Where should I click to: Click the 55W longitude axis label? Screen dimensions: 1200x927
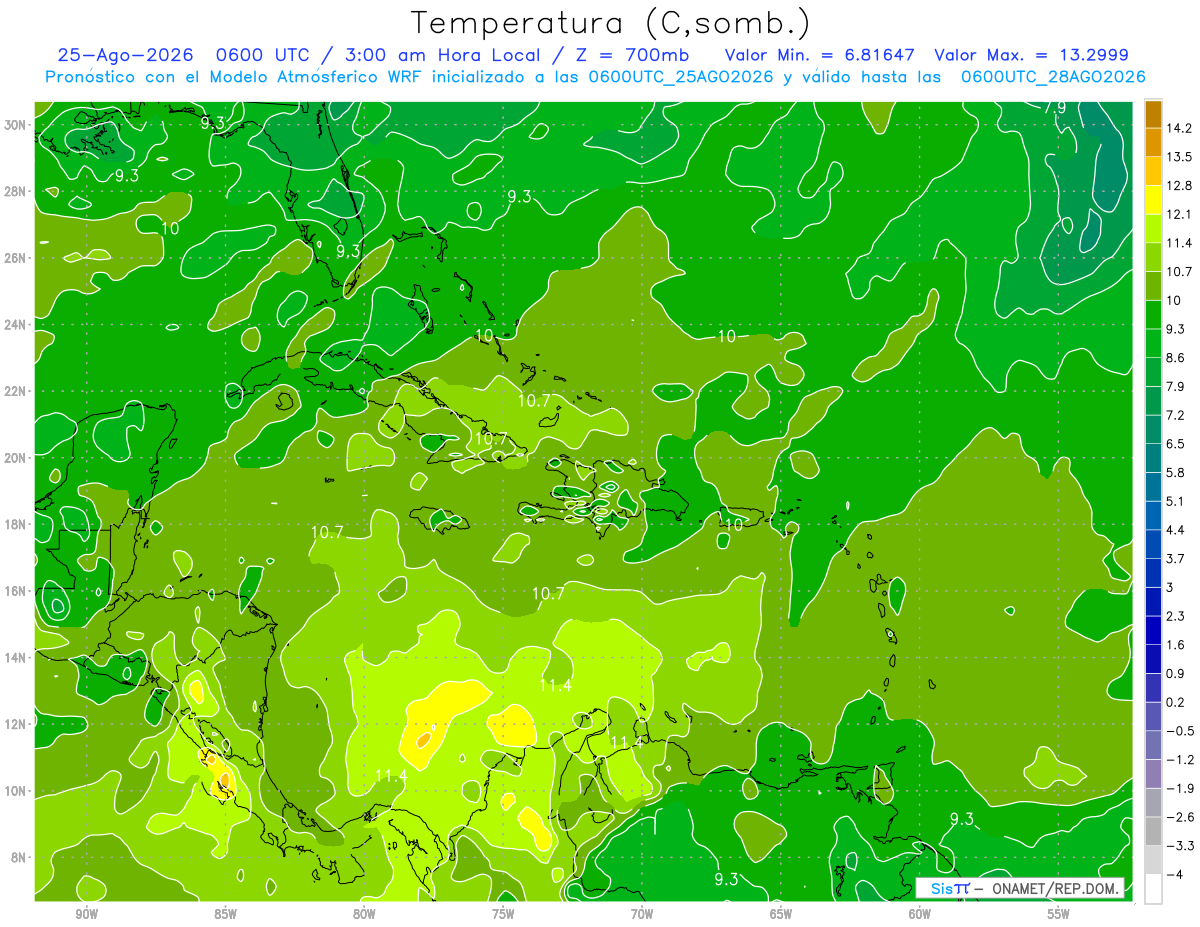1059,914
